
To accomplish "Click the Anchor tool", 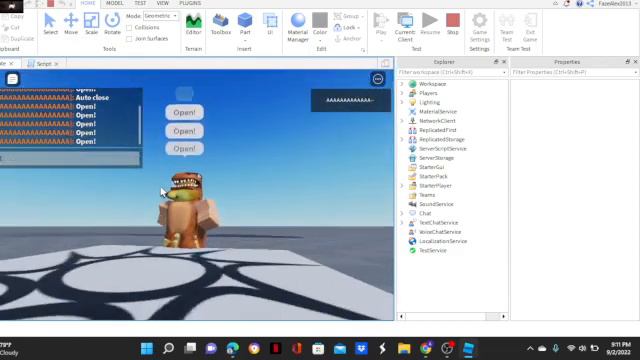I will point(348,39).
